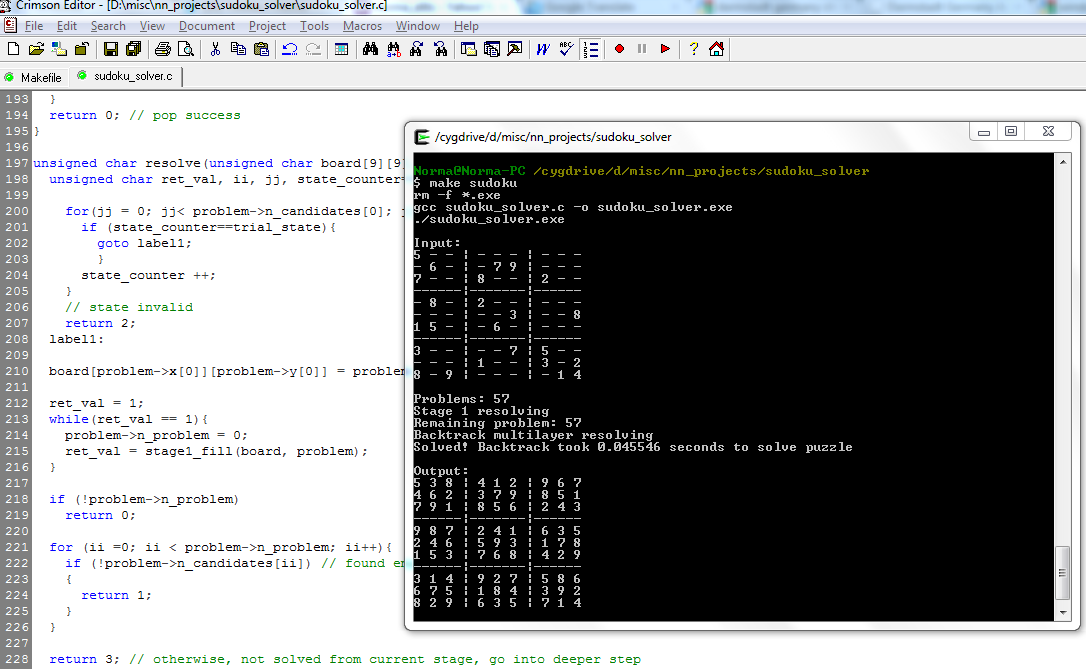The height and width of the screenshot is (669, 1086).
Task: Click the Redo arrow icon
Action: click(x=313, y=49)
